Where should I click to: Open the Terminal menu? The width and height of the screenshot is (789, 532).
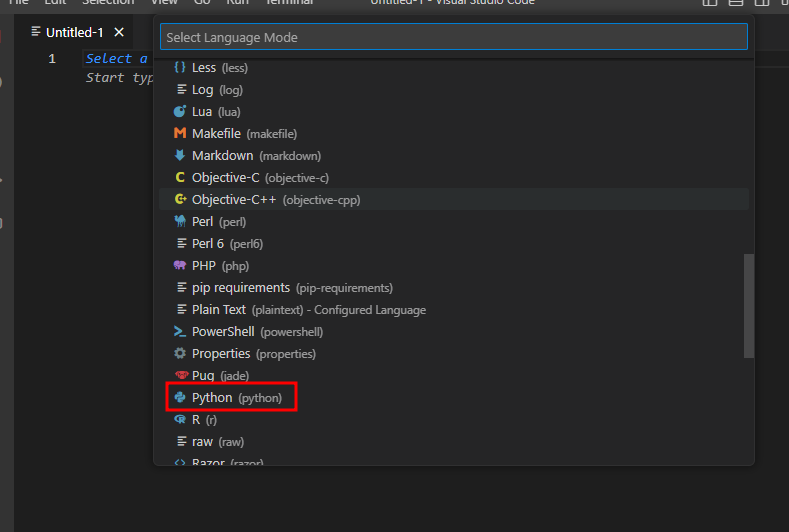pos(289,2)
